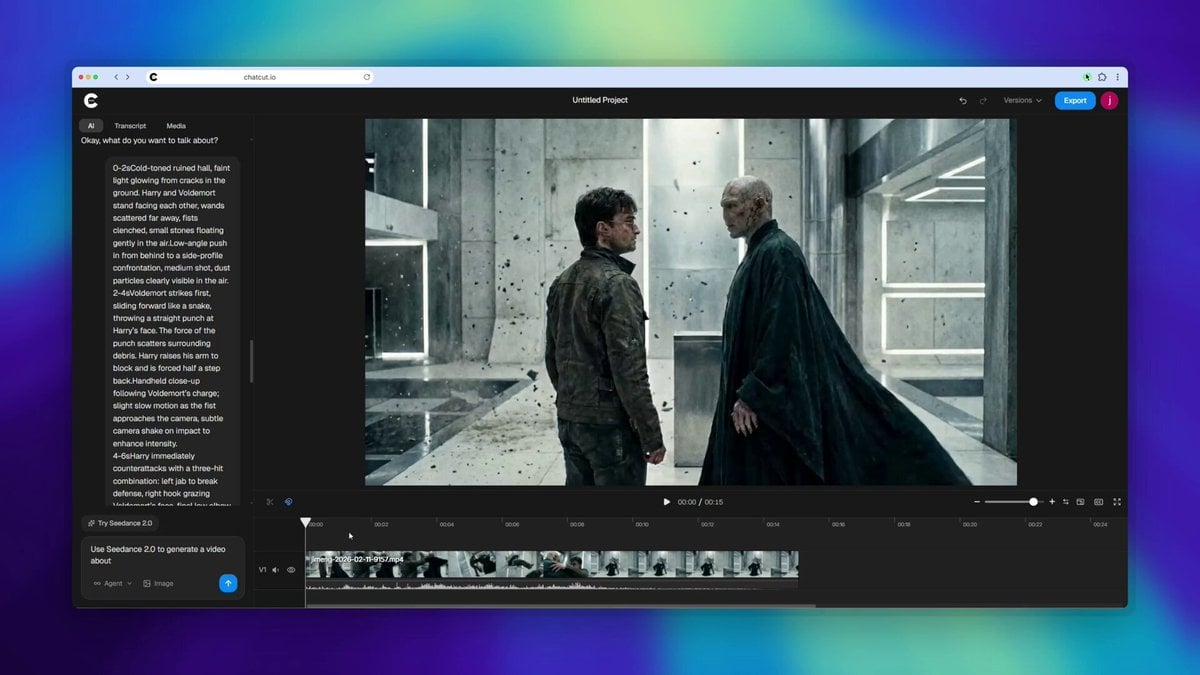Screen dimensions: 1200x675
Task: Click the chat panel vertical scrollbar
Action: click(251, 360)
